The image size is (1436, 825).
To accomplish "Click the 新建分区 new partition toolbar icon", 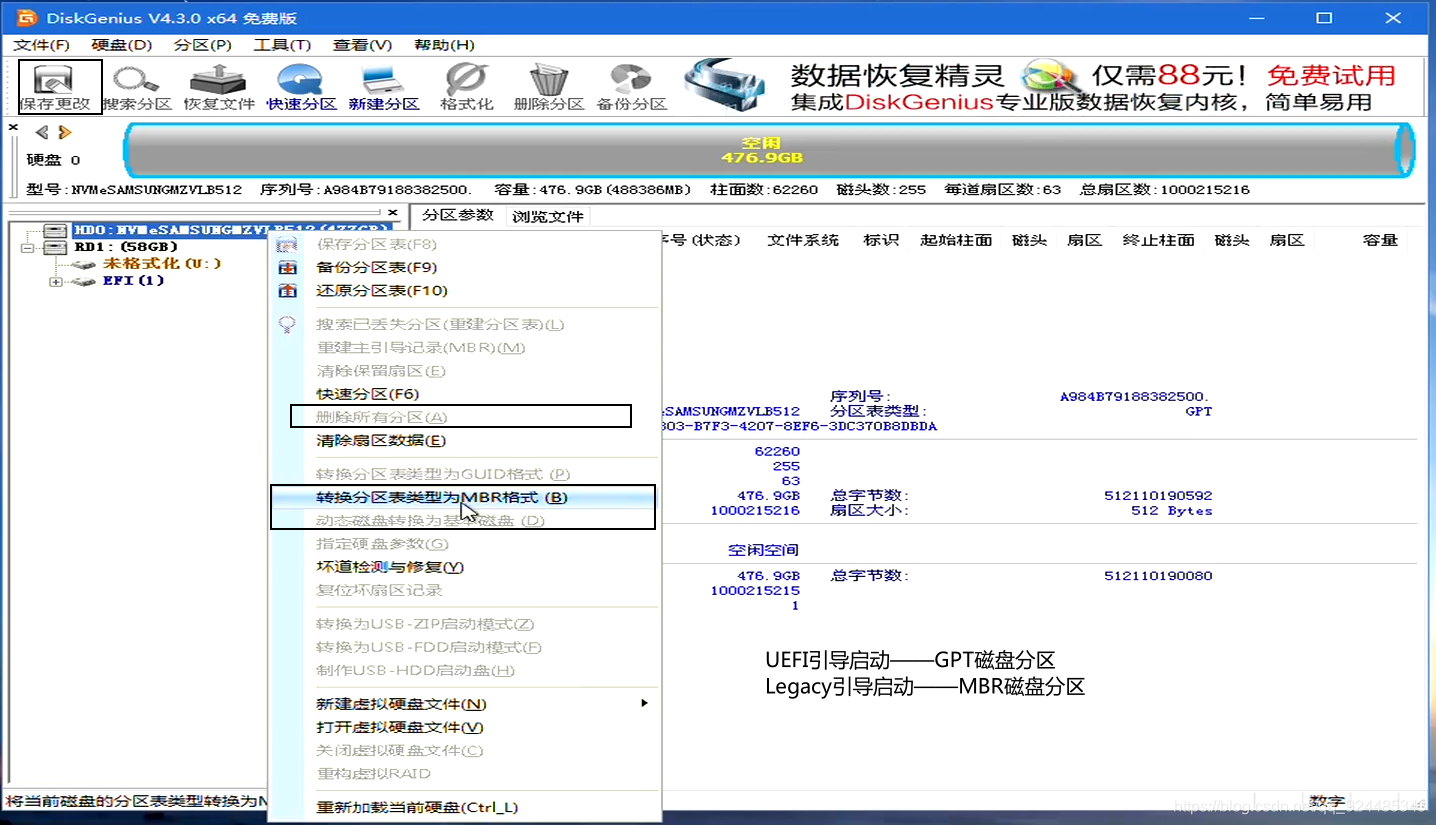I will pyautogui.click(x=383, y=87).
